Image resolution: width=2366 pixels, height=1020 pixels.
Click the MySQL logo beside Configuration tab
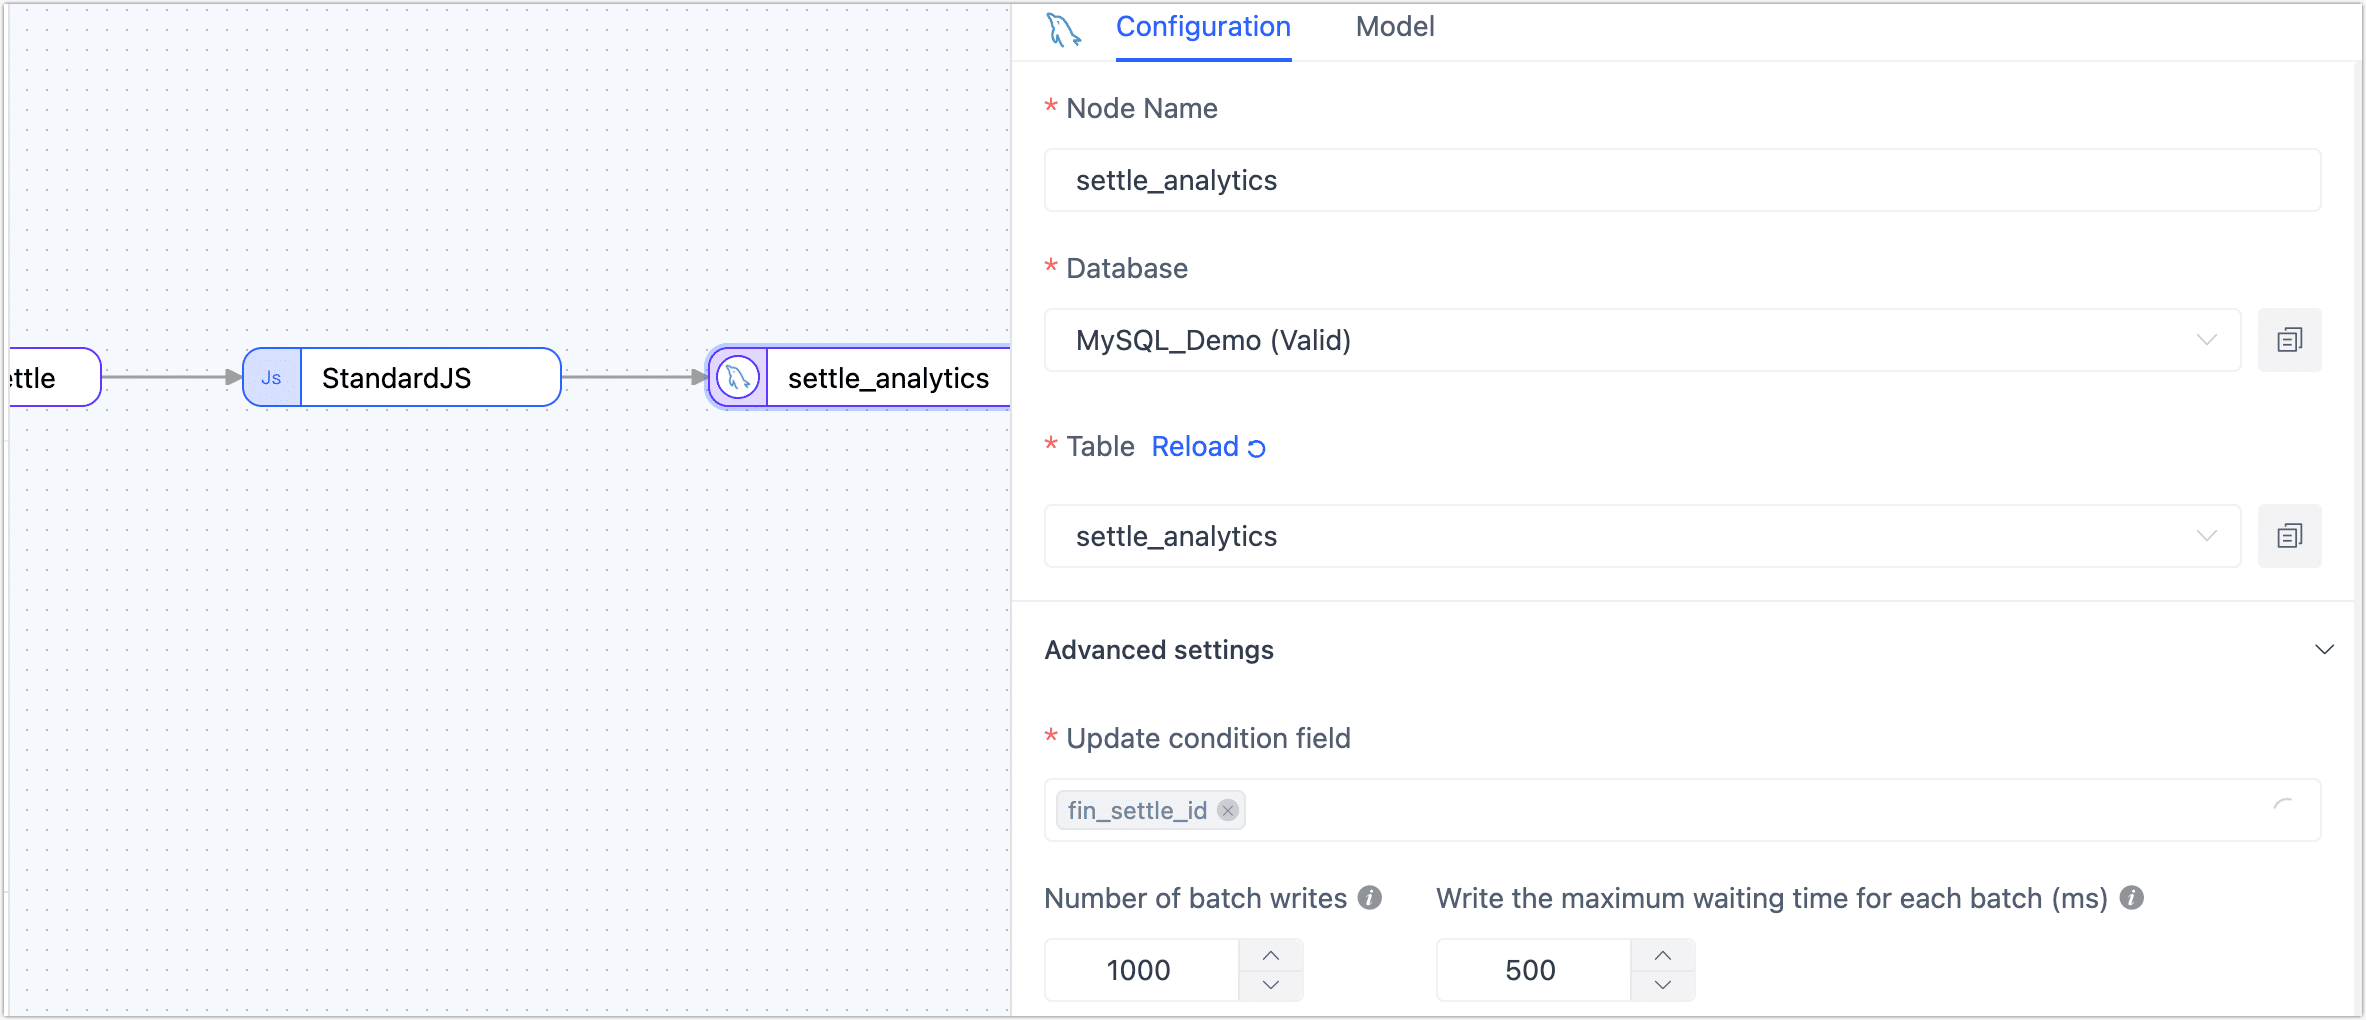pyautogui.click(x=1063, y=29)
